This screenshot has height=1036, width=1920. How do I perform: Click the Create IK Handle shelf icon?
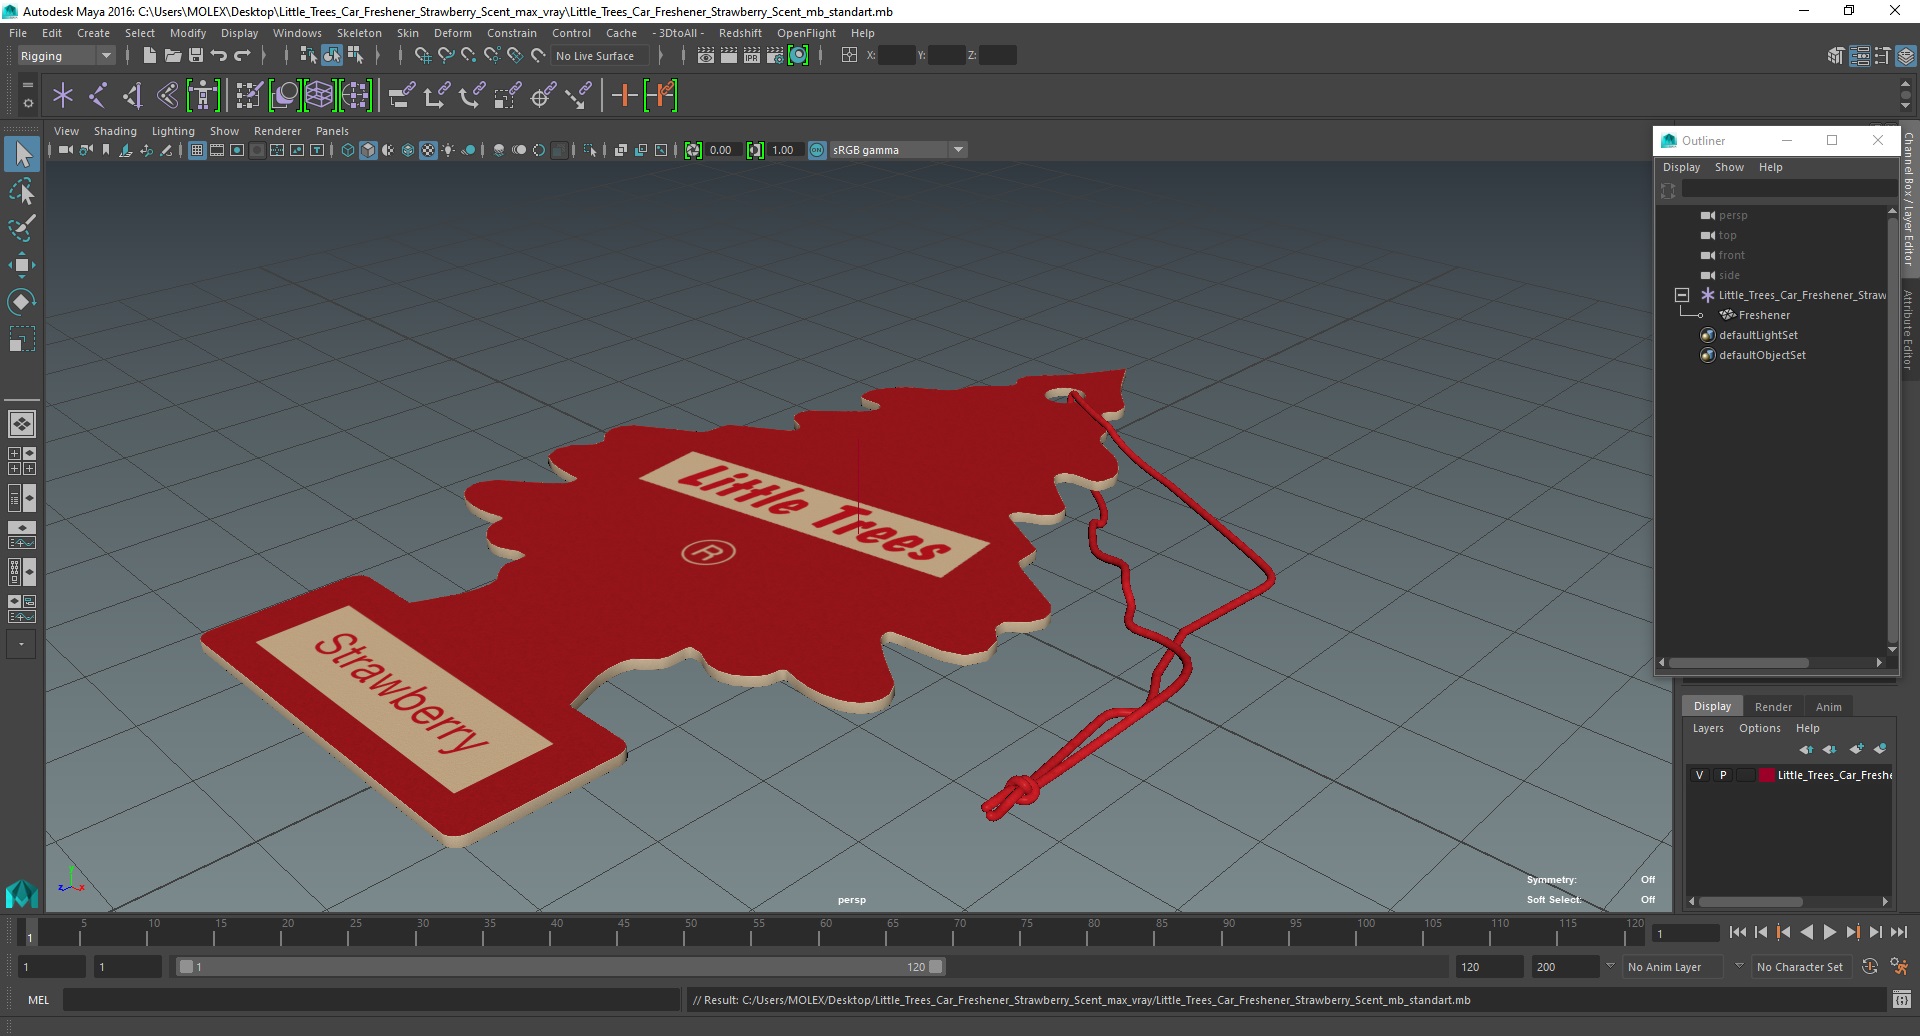point(133,96)
